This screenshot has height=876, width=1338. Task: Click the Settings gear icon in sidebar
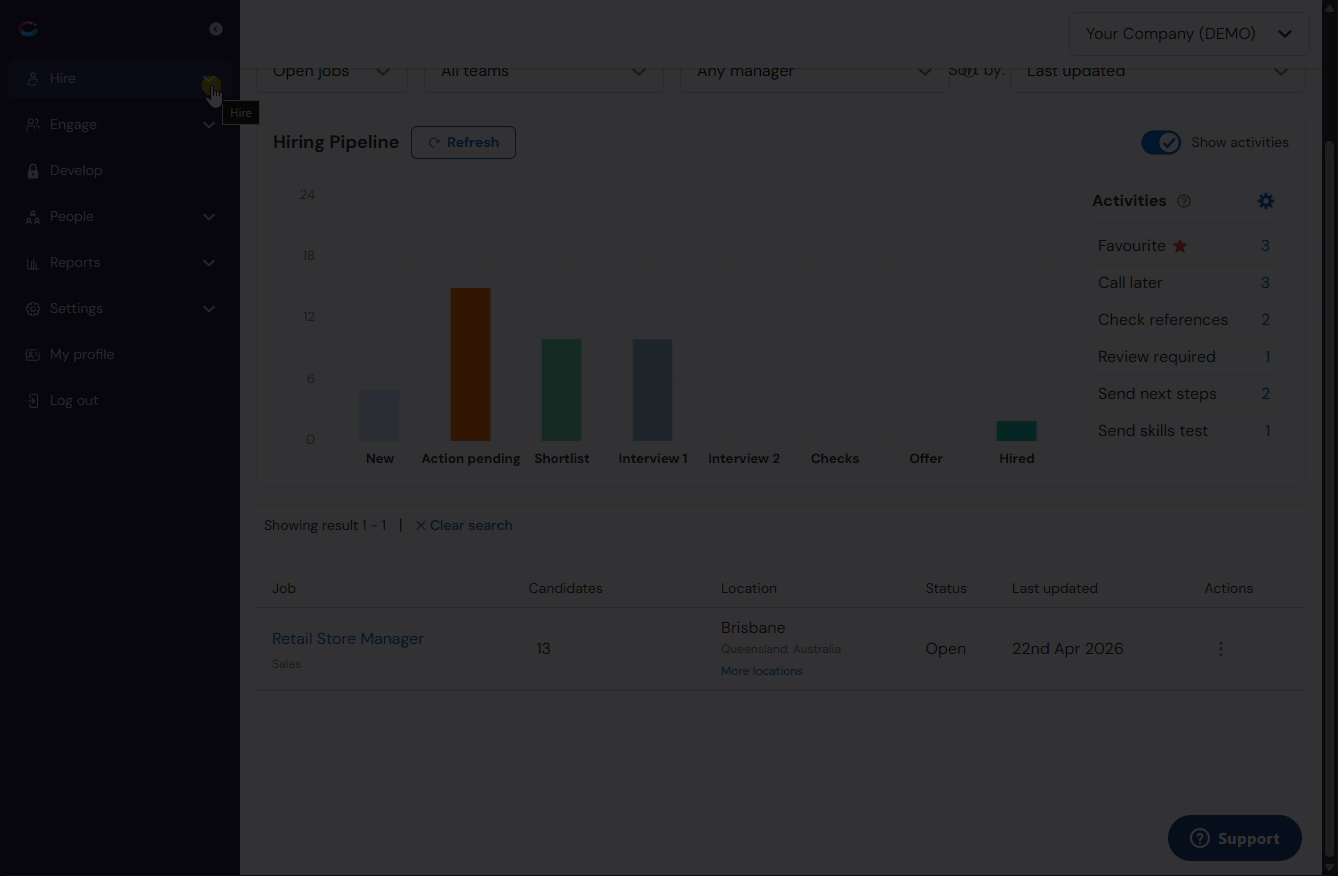click(32, 308)
